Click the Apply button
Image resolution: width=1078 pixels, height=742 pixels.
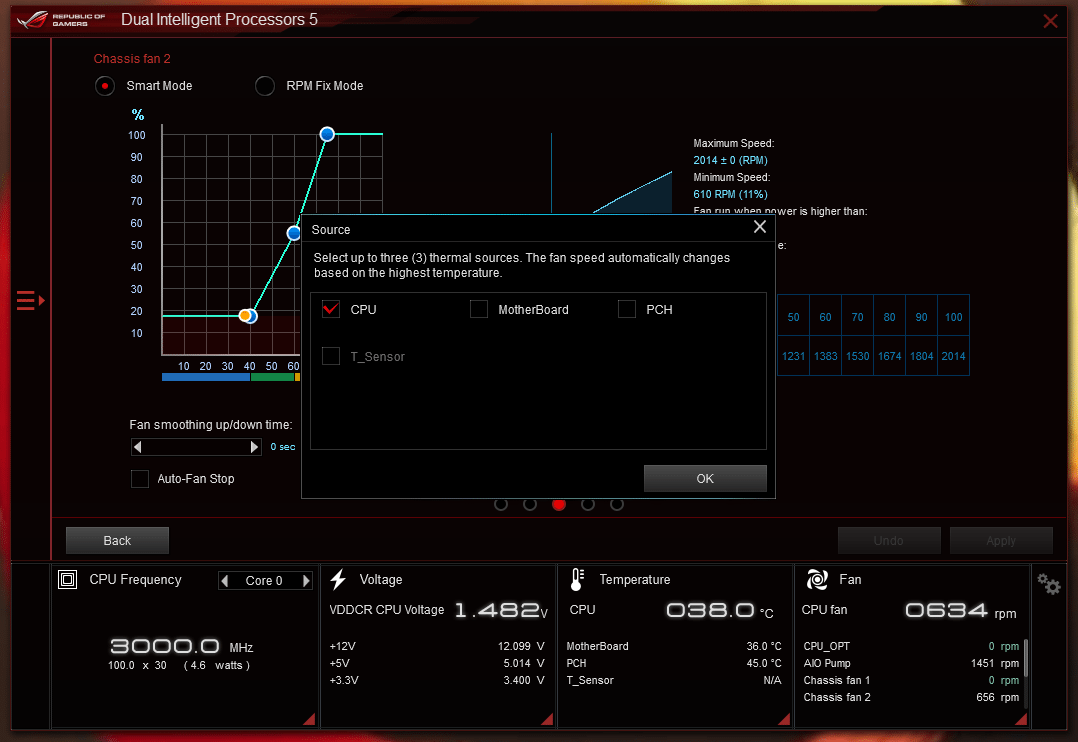(x=1000, y=541)
